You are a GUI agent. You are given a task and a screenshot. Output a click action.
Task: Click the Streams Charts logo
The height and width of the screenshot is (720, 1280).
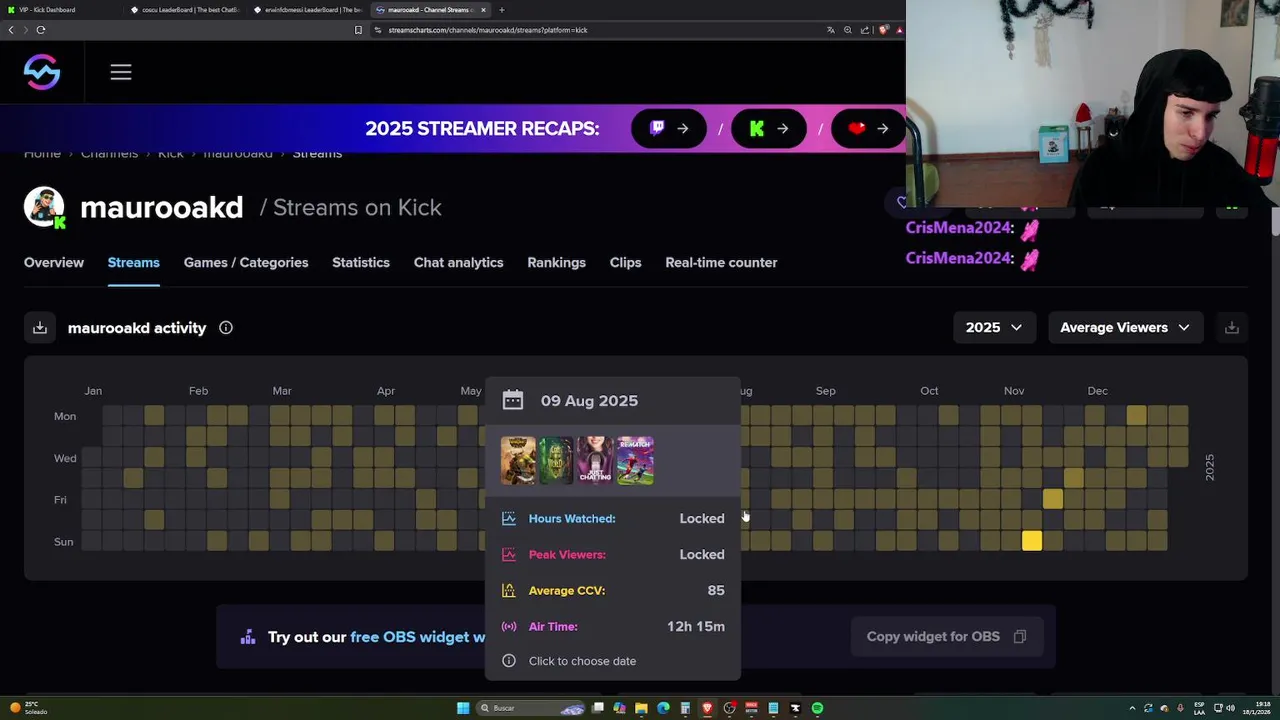42,72
